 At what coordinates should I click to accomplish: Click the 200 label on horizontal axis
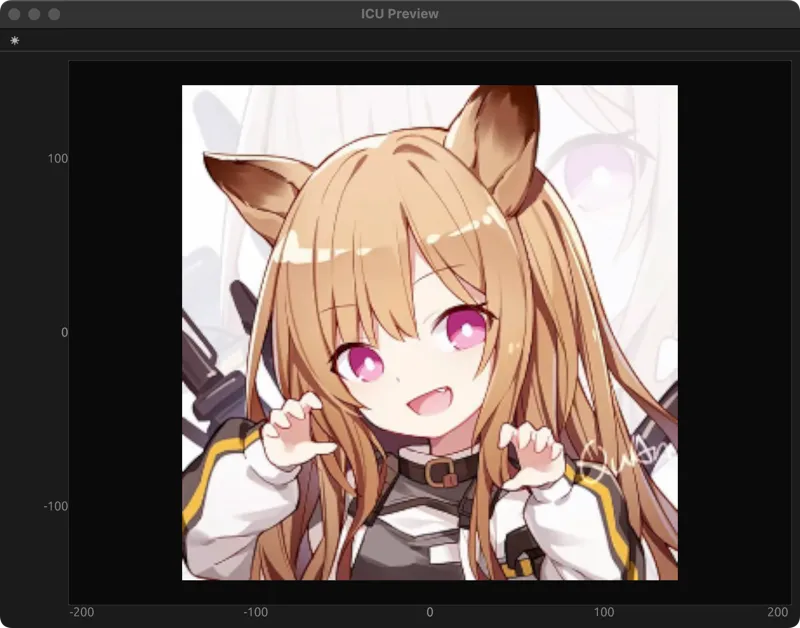pyautogui.click(x=777, y=612)
